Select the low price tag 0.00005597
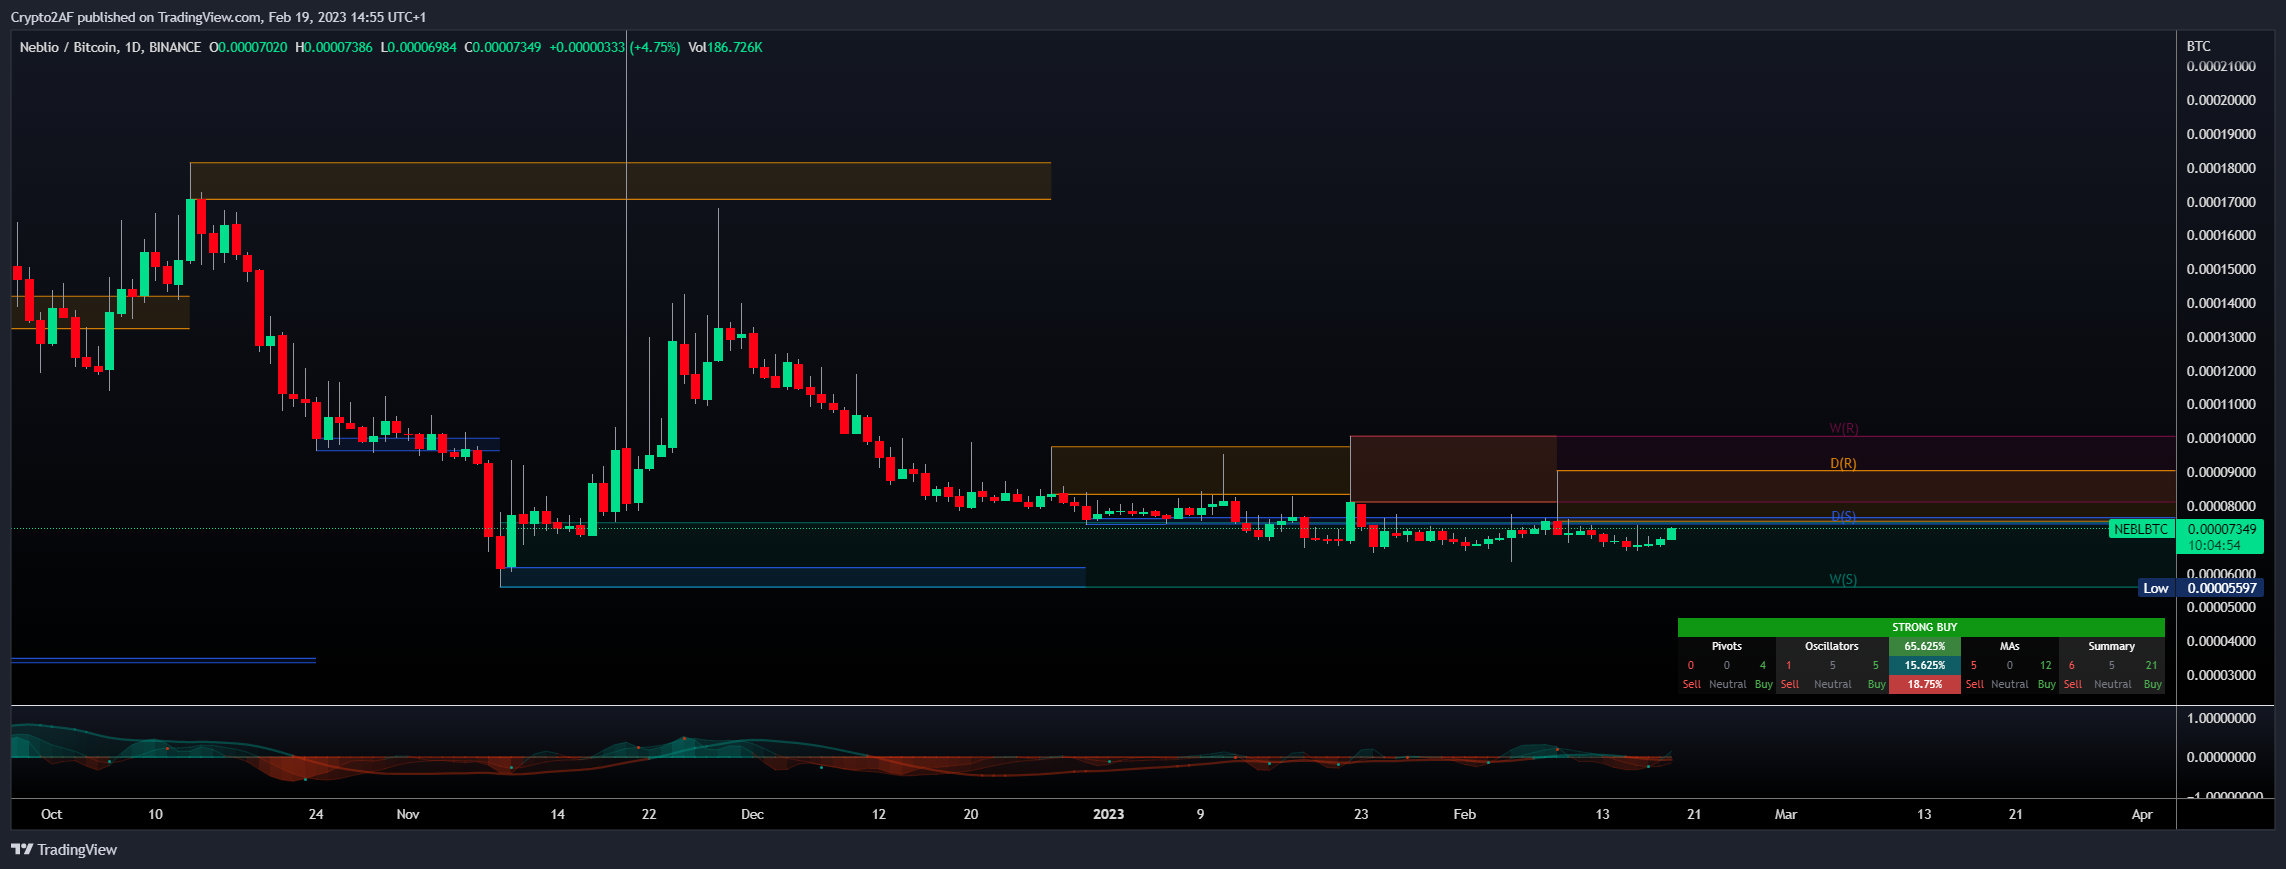Image resolution: width=2286 pixels, height=869 pixels. pyautogui.click(x=2221, y=588)
